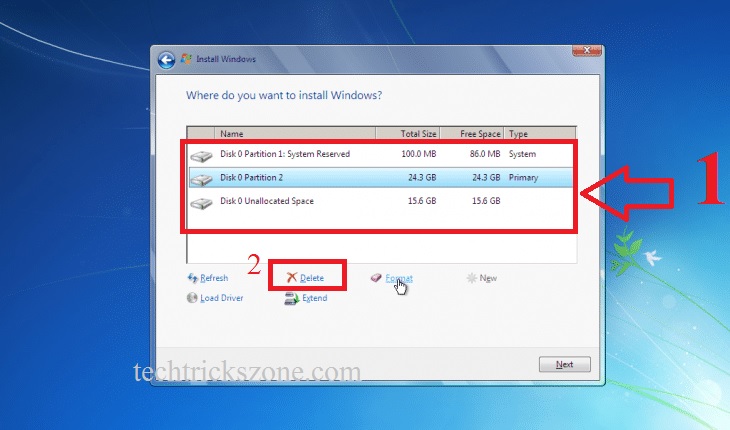Screen dimensions: 730x430
Task: Click the Type column header
Action: (538, 133)
